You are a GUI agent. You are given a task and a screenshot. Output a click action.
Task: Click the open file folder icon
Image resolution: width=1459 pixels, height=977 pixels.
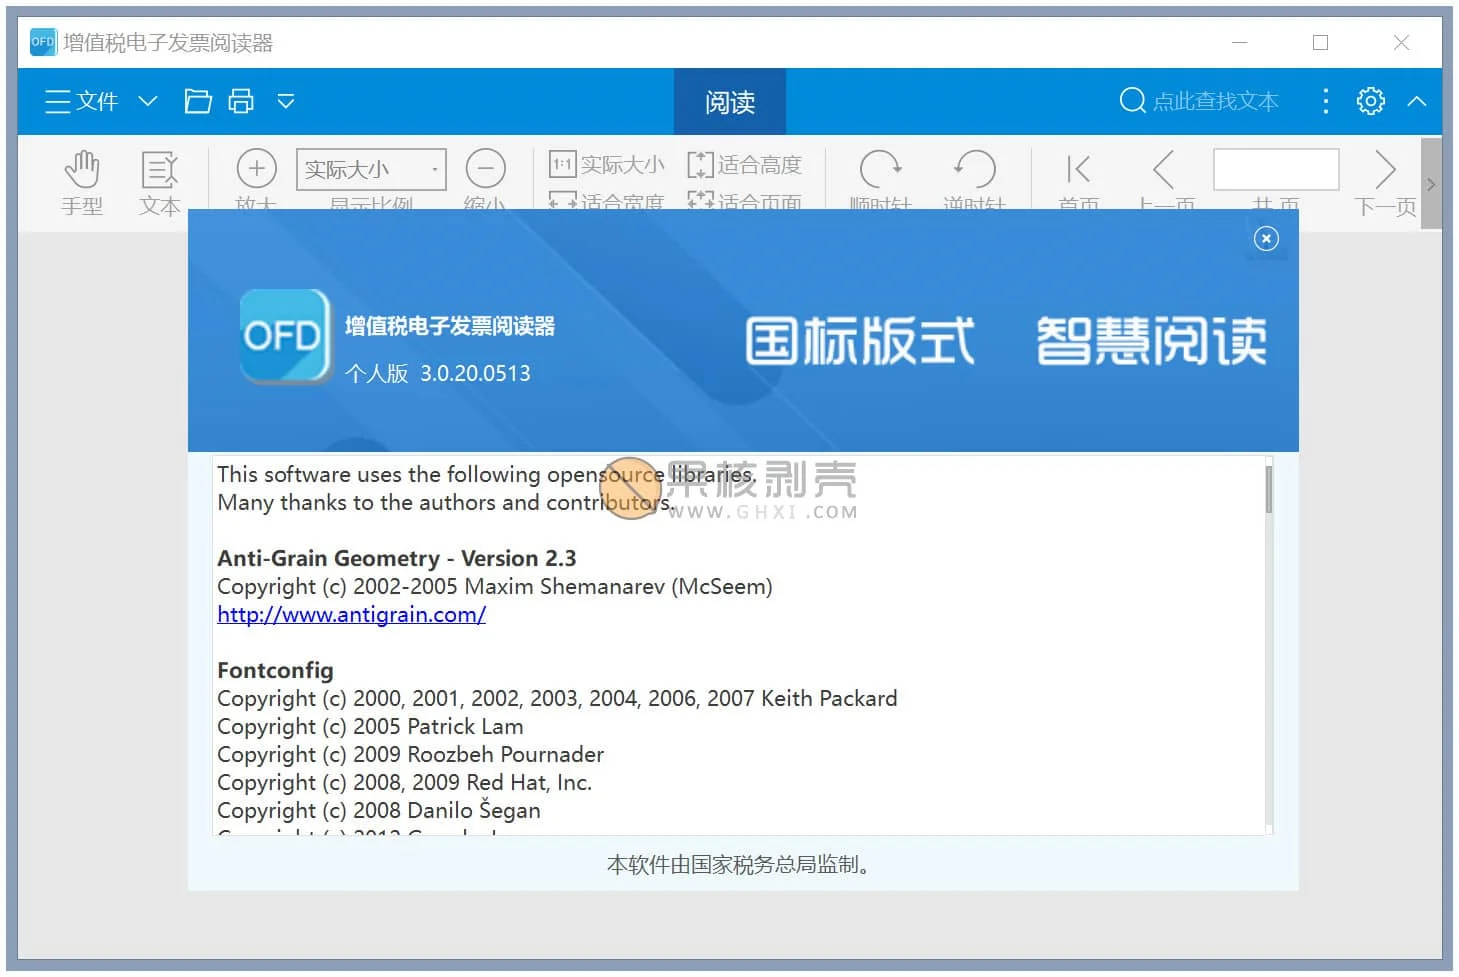tap(198, 101)
